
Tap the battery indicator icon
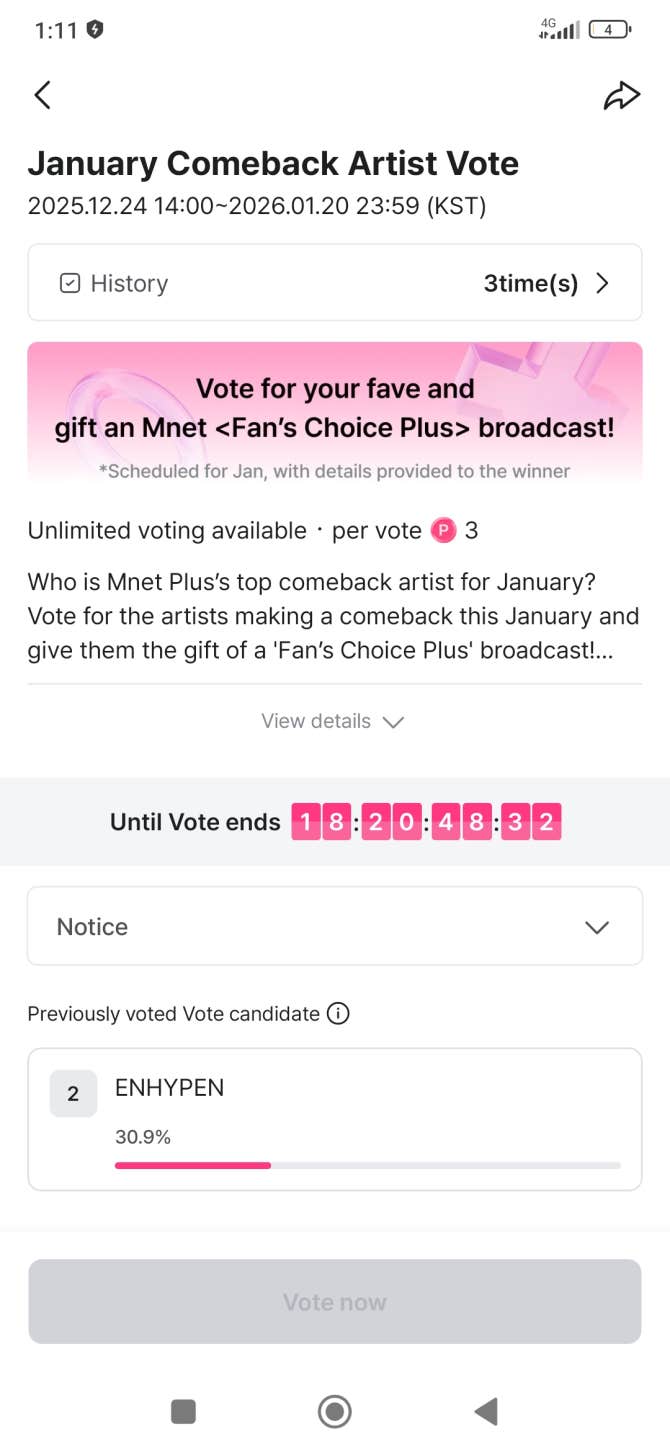pos(609,30)
